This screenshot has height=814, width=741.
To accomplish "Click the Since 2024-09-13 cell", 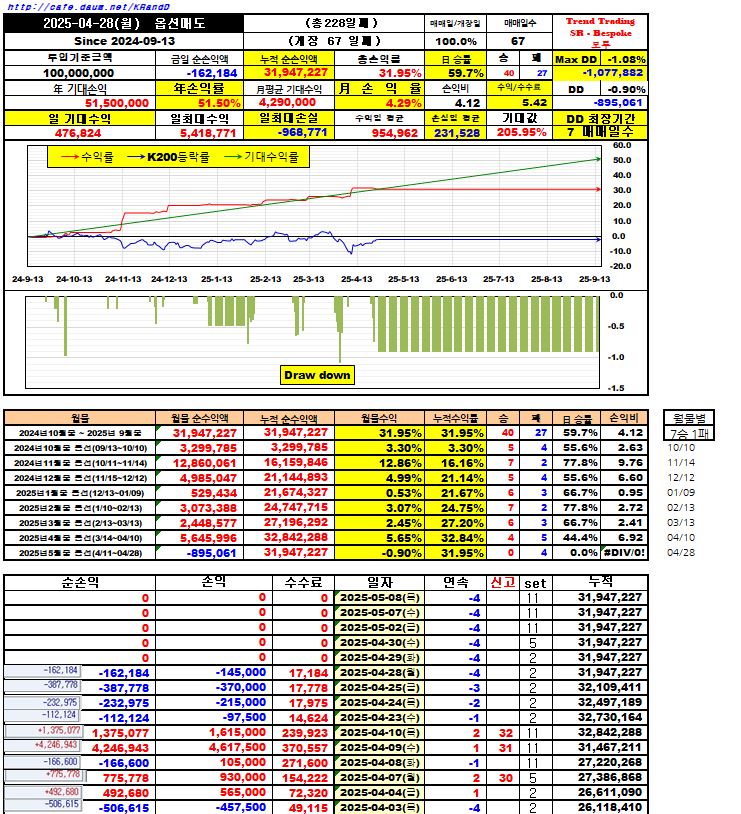I will tap(124, 41).
